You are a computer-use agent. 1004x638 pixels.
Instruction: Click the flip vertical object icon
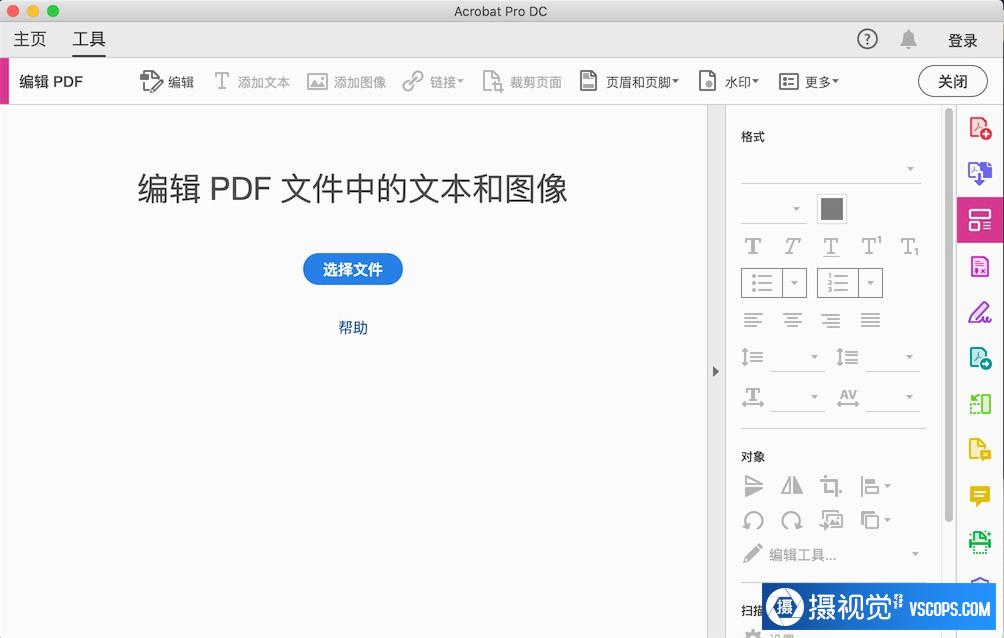tap(754, 486)
